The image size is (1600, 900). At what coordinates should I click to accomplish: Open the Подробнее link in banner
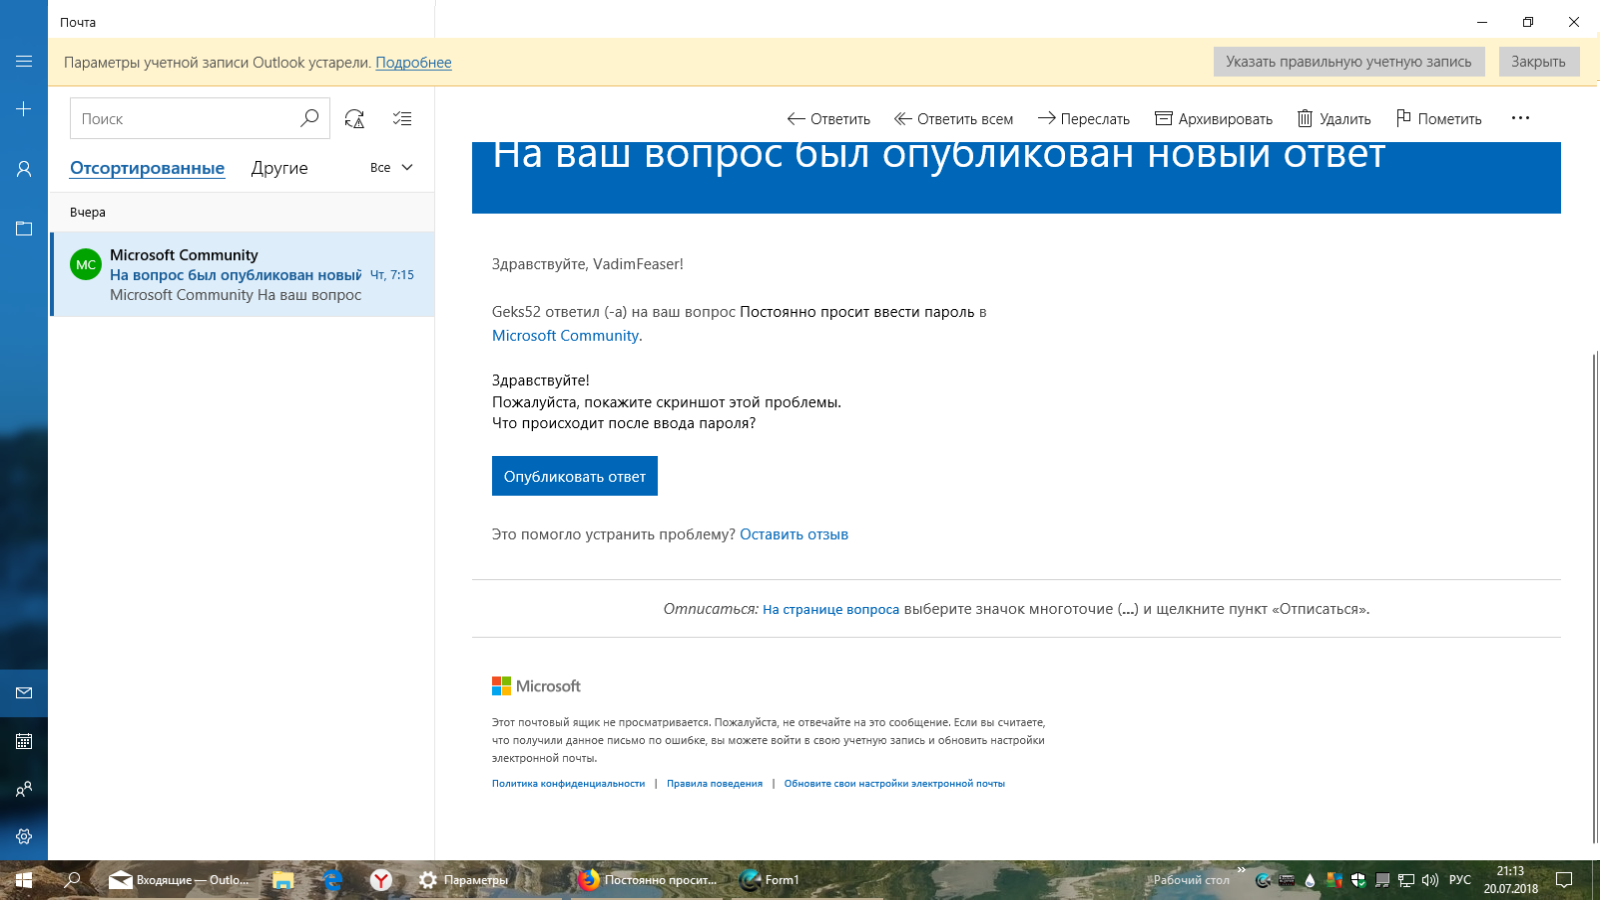(413, 62)
